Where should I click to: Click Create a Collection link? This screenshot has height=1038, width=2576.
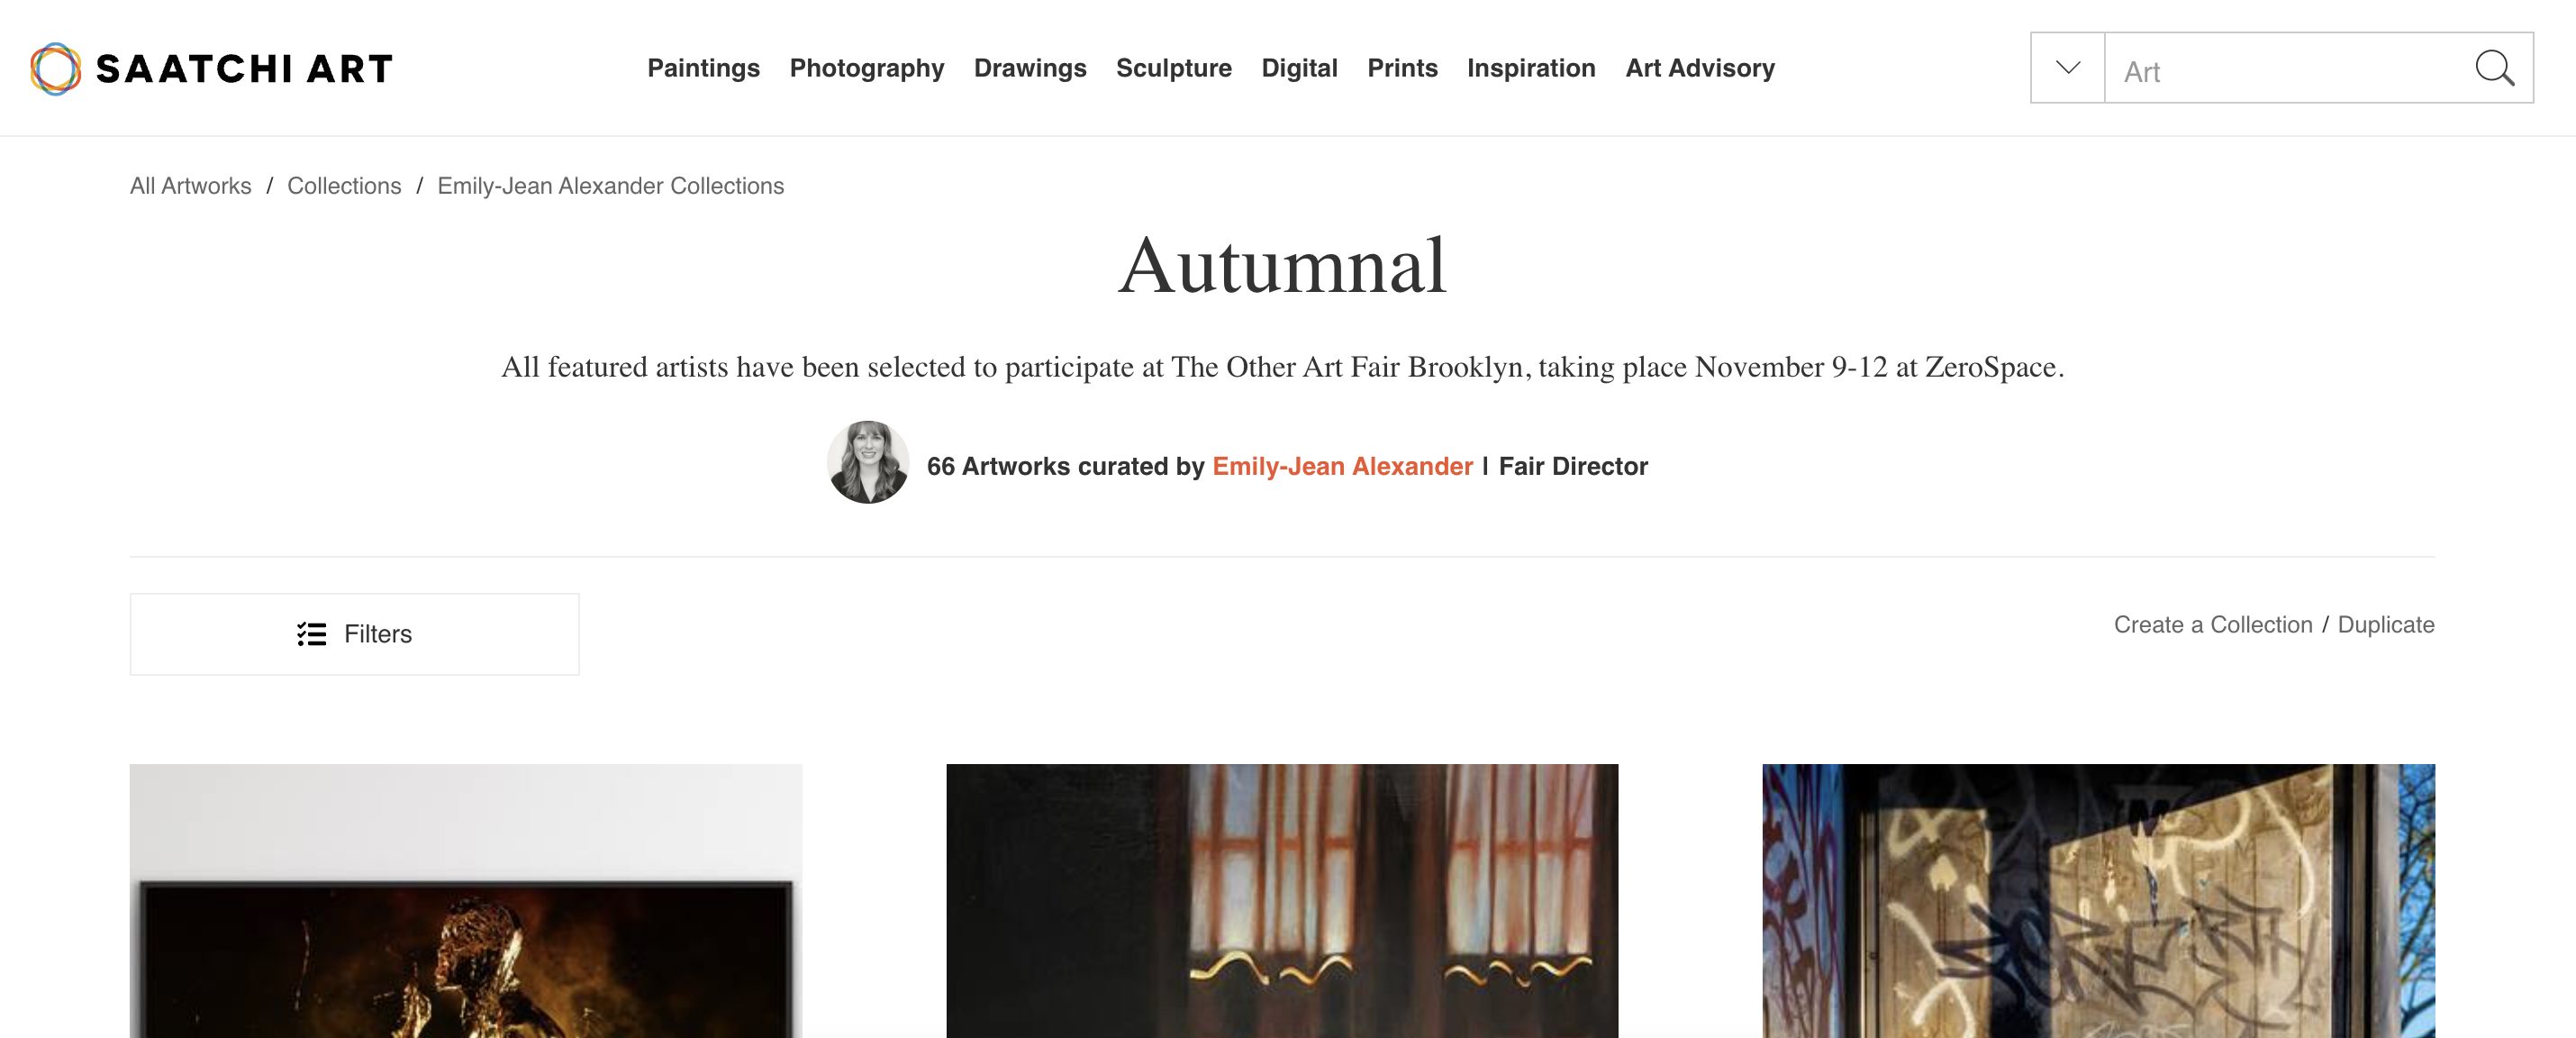[x=2212, y=625]
